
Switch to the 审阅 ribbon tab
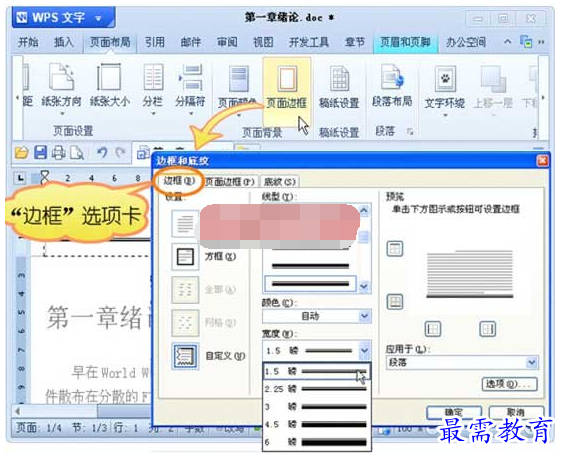(227, 42)
